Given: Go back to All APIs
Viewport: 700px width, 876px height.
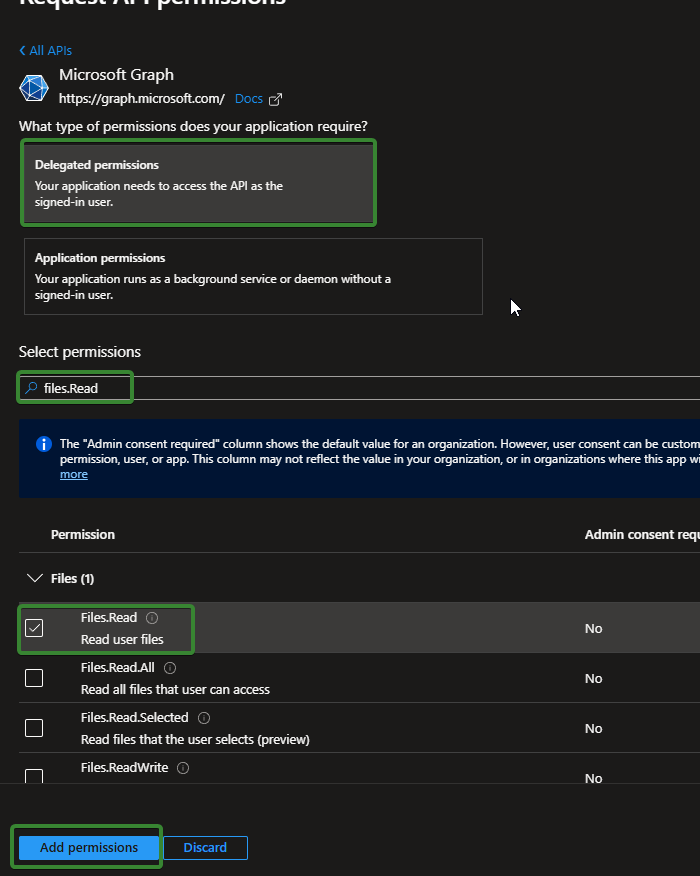Looking at the screenshot, I should 46,50.
